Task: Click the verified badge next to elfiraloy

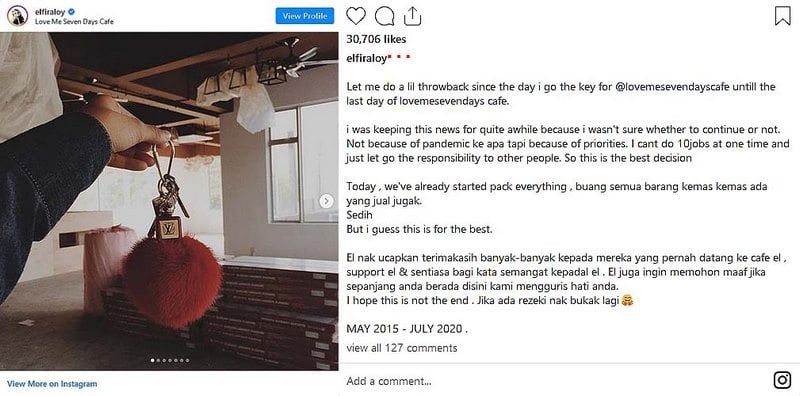Action: coord(72,12)
